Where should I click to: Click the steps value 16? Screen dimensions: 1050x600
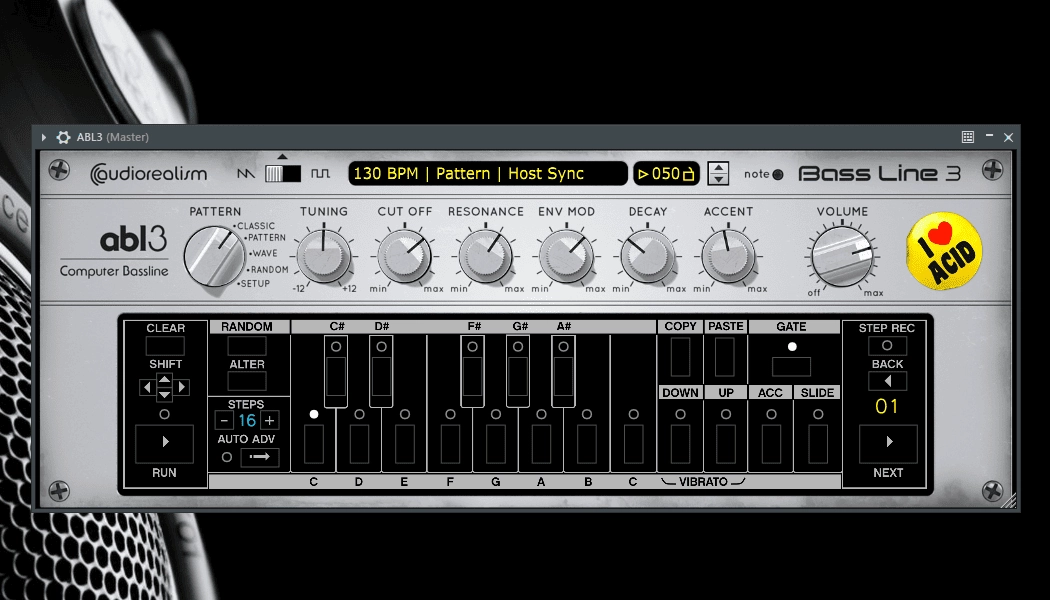247,421
